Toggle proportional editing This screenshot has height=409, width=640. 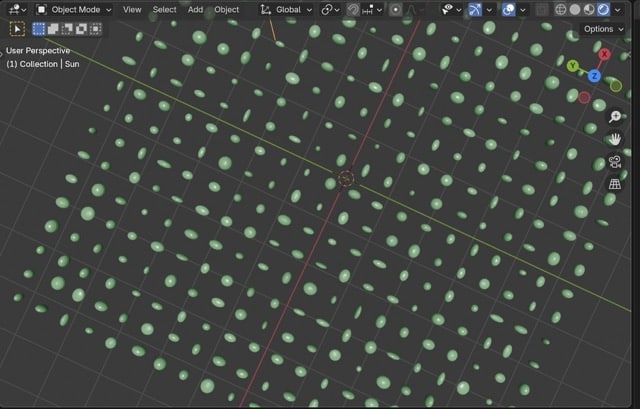click(395, 9)
